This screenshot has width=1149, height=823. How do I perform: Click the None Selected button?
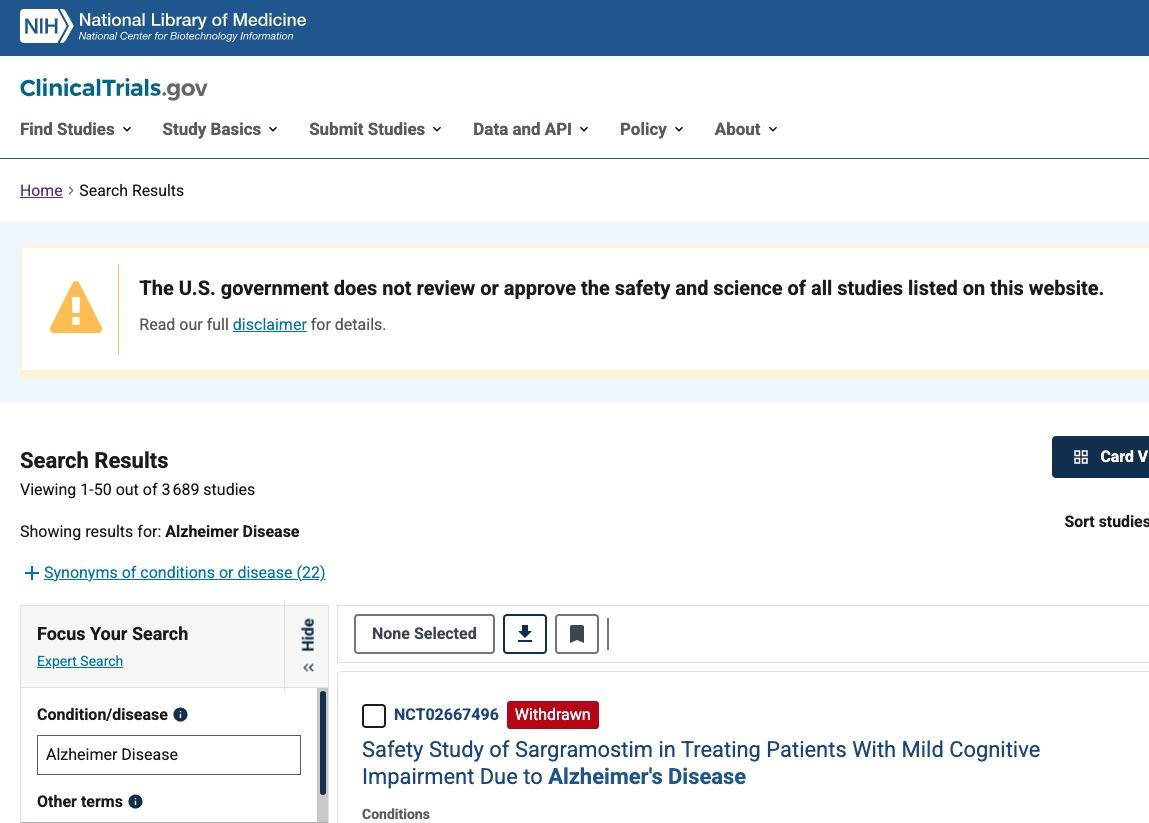click(x=424, y=634)
